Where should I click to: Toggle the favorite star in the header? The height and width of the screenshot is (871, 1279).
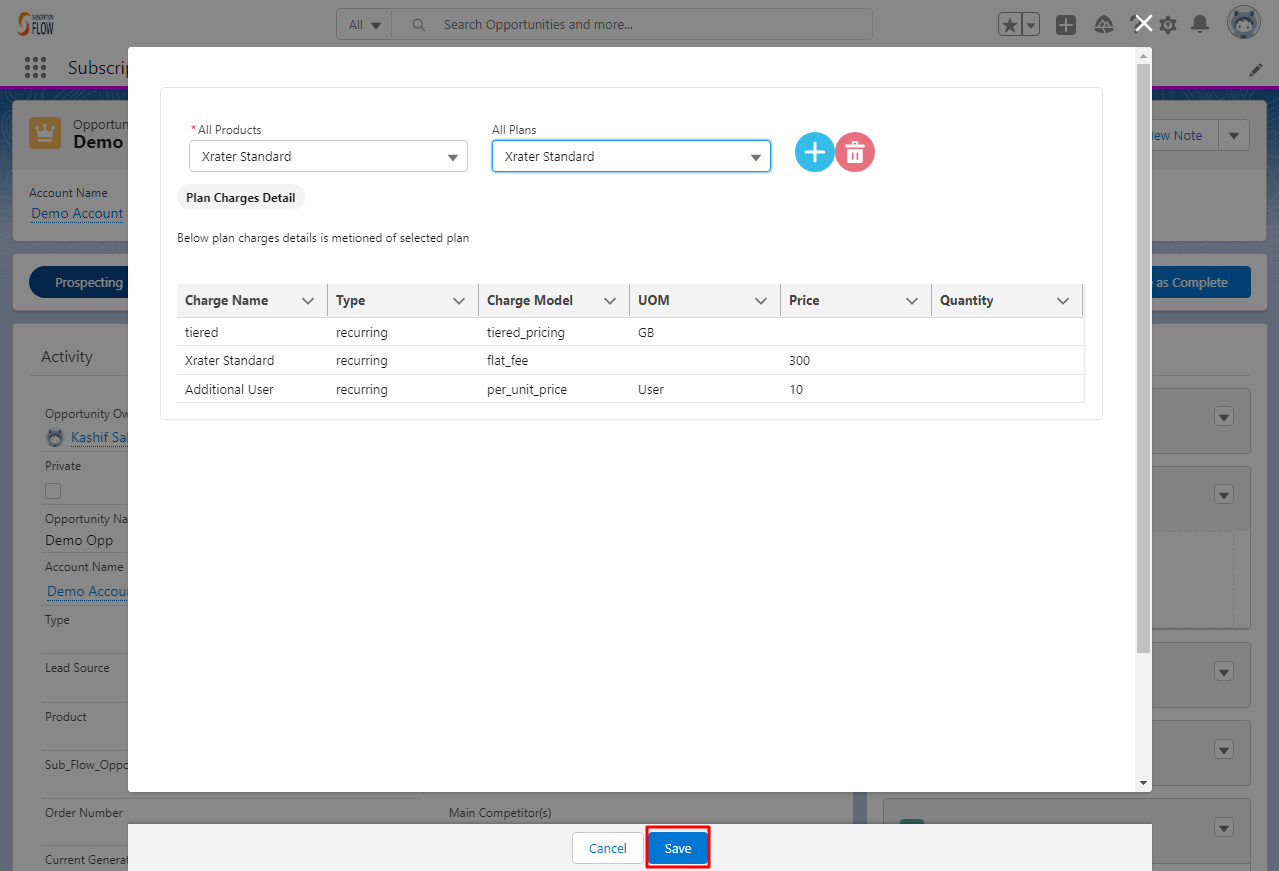tap(1008, 24)
